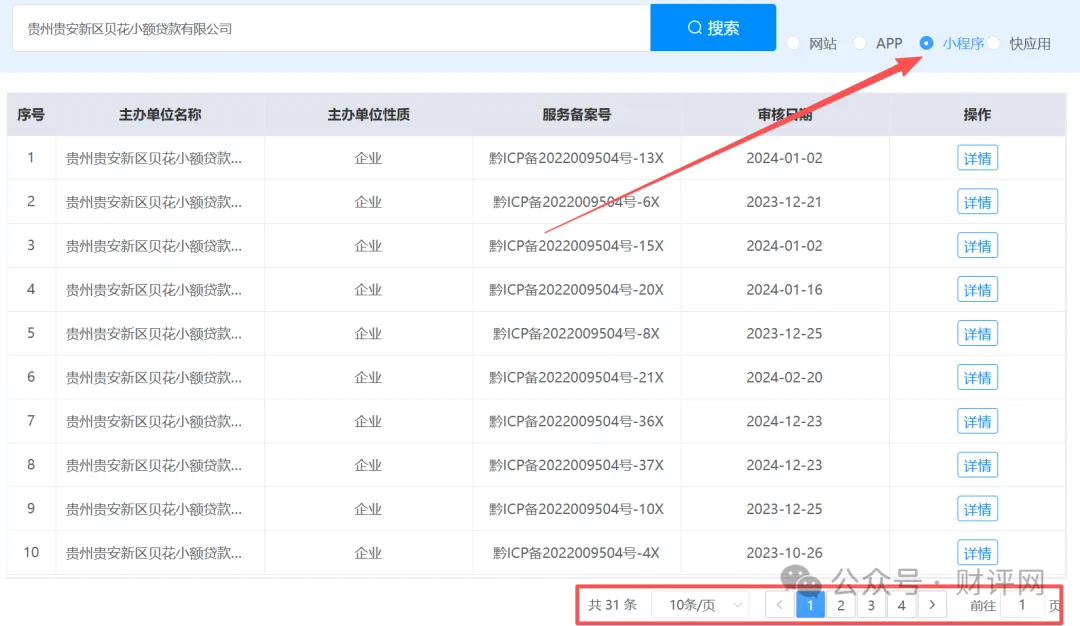Jump to pagination page 4
1080x626 pixels.
pos(901,605)
